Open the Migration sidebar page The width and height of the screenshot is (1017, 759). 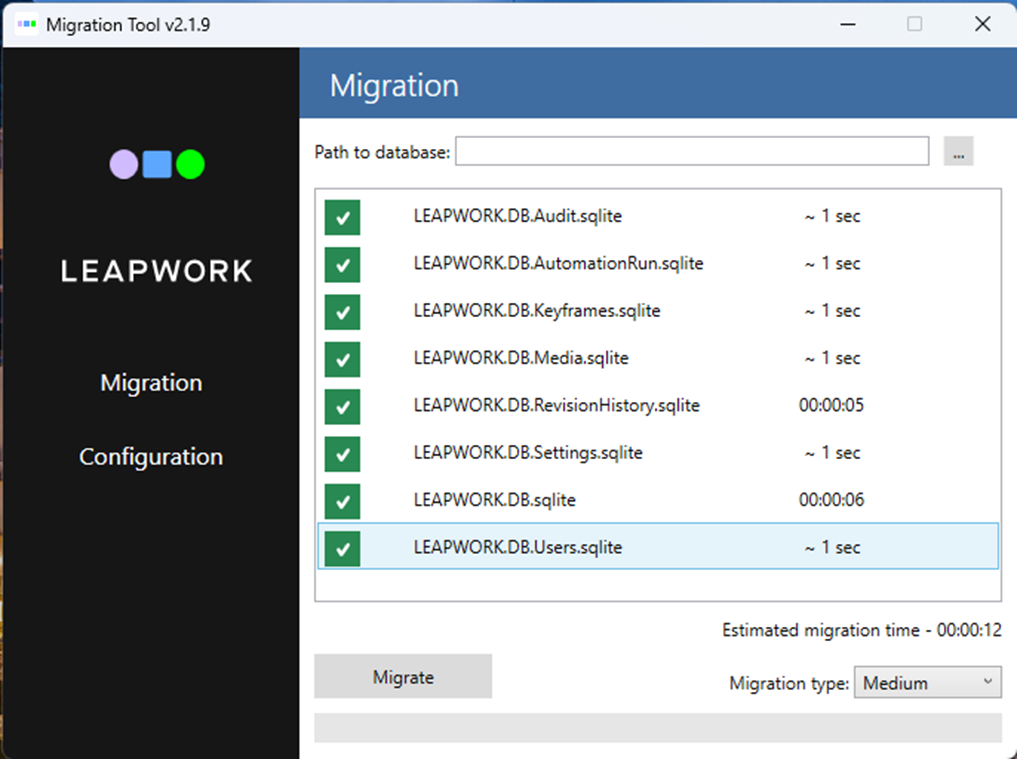[151, 383]
